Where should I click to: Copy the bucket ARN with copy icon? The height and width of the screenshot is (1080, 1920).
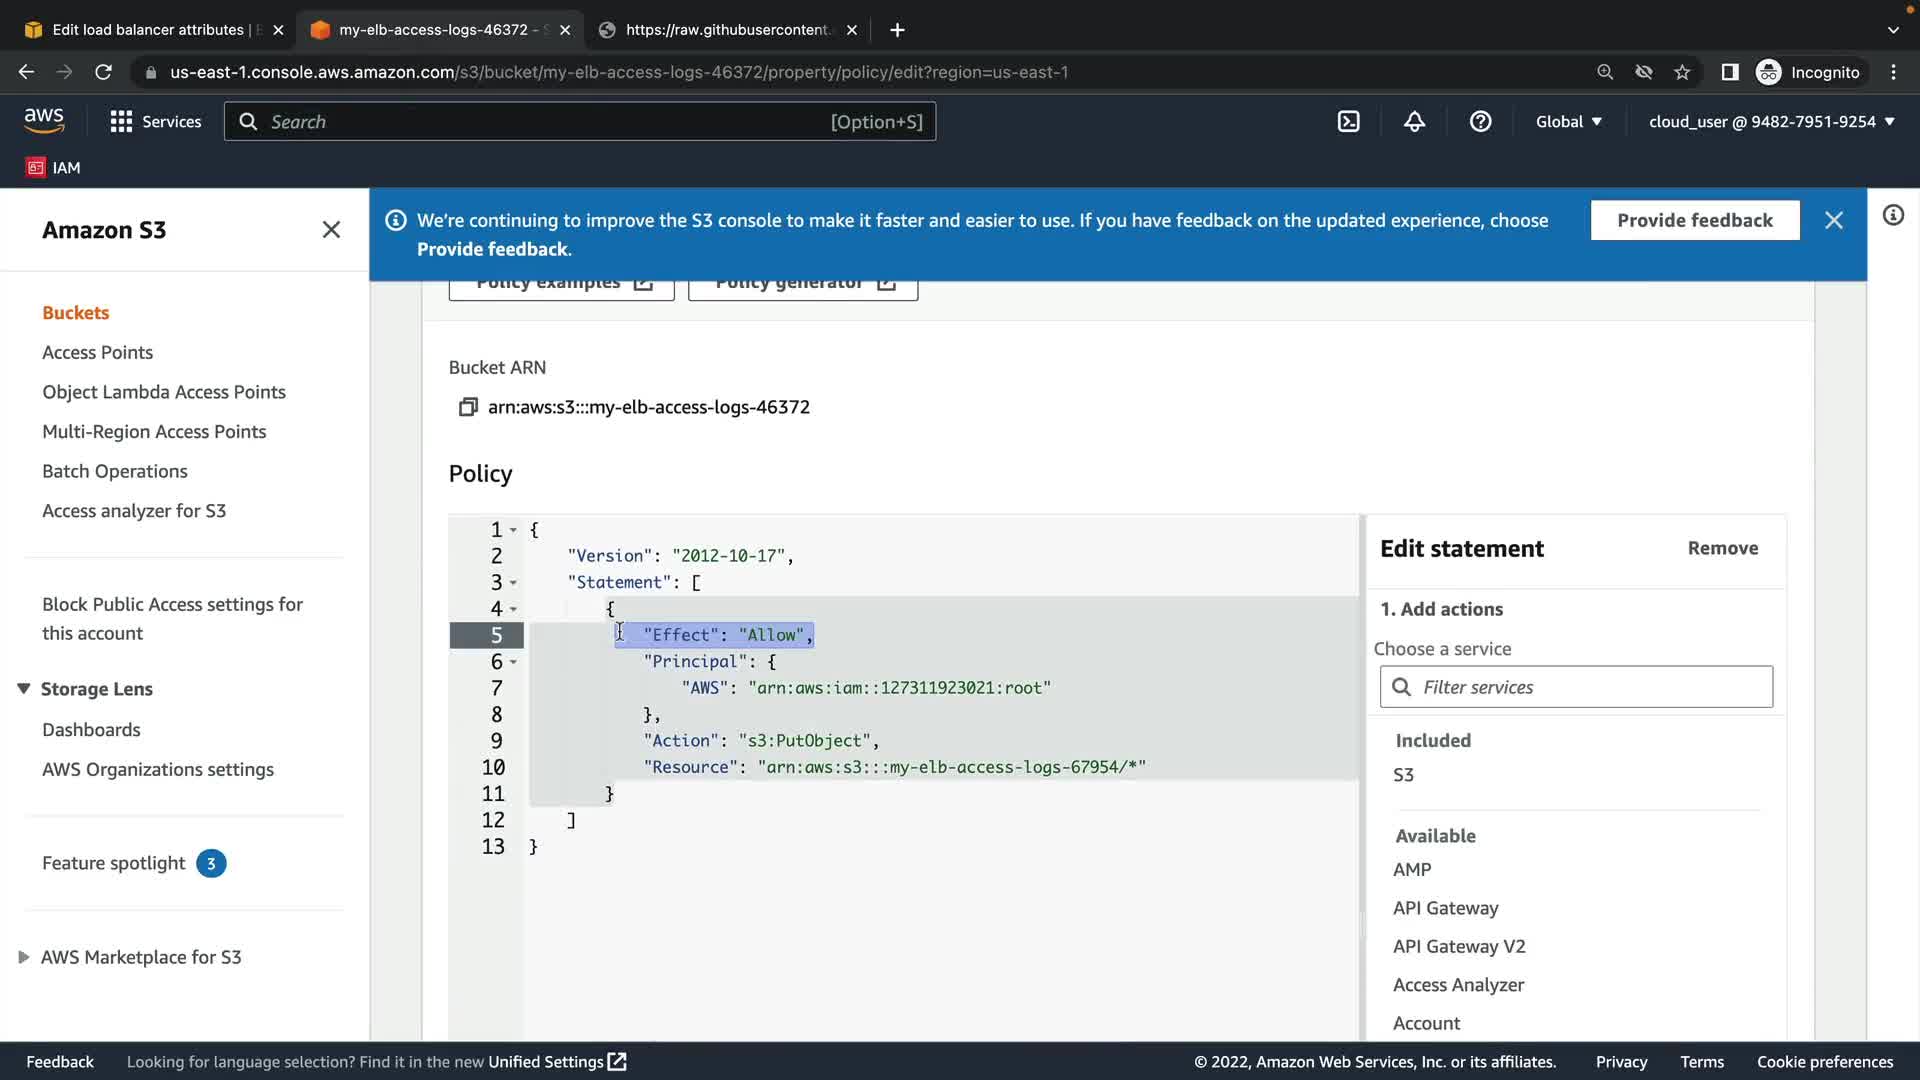click(x=467, y=407)
